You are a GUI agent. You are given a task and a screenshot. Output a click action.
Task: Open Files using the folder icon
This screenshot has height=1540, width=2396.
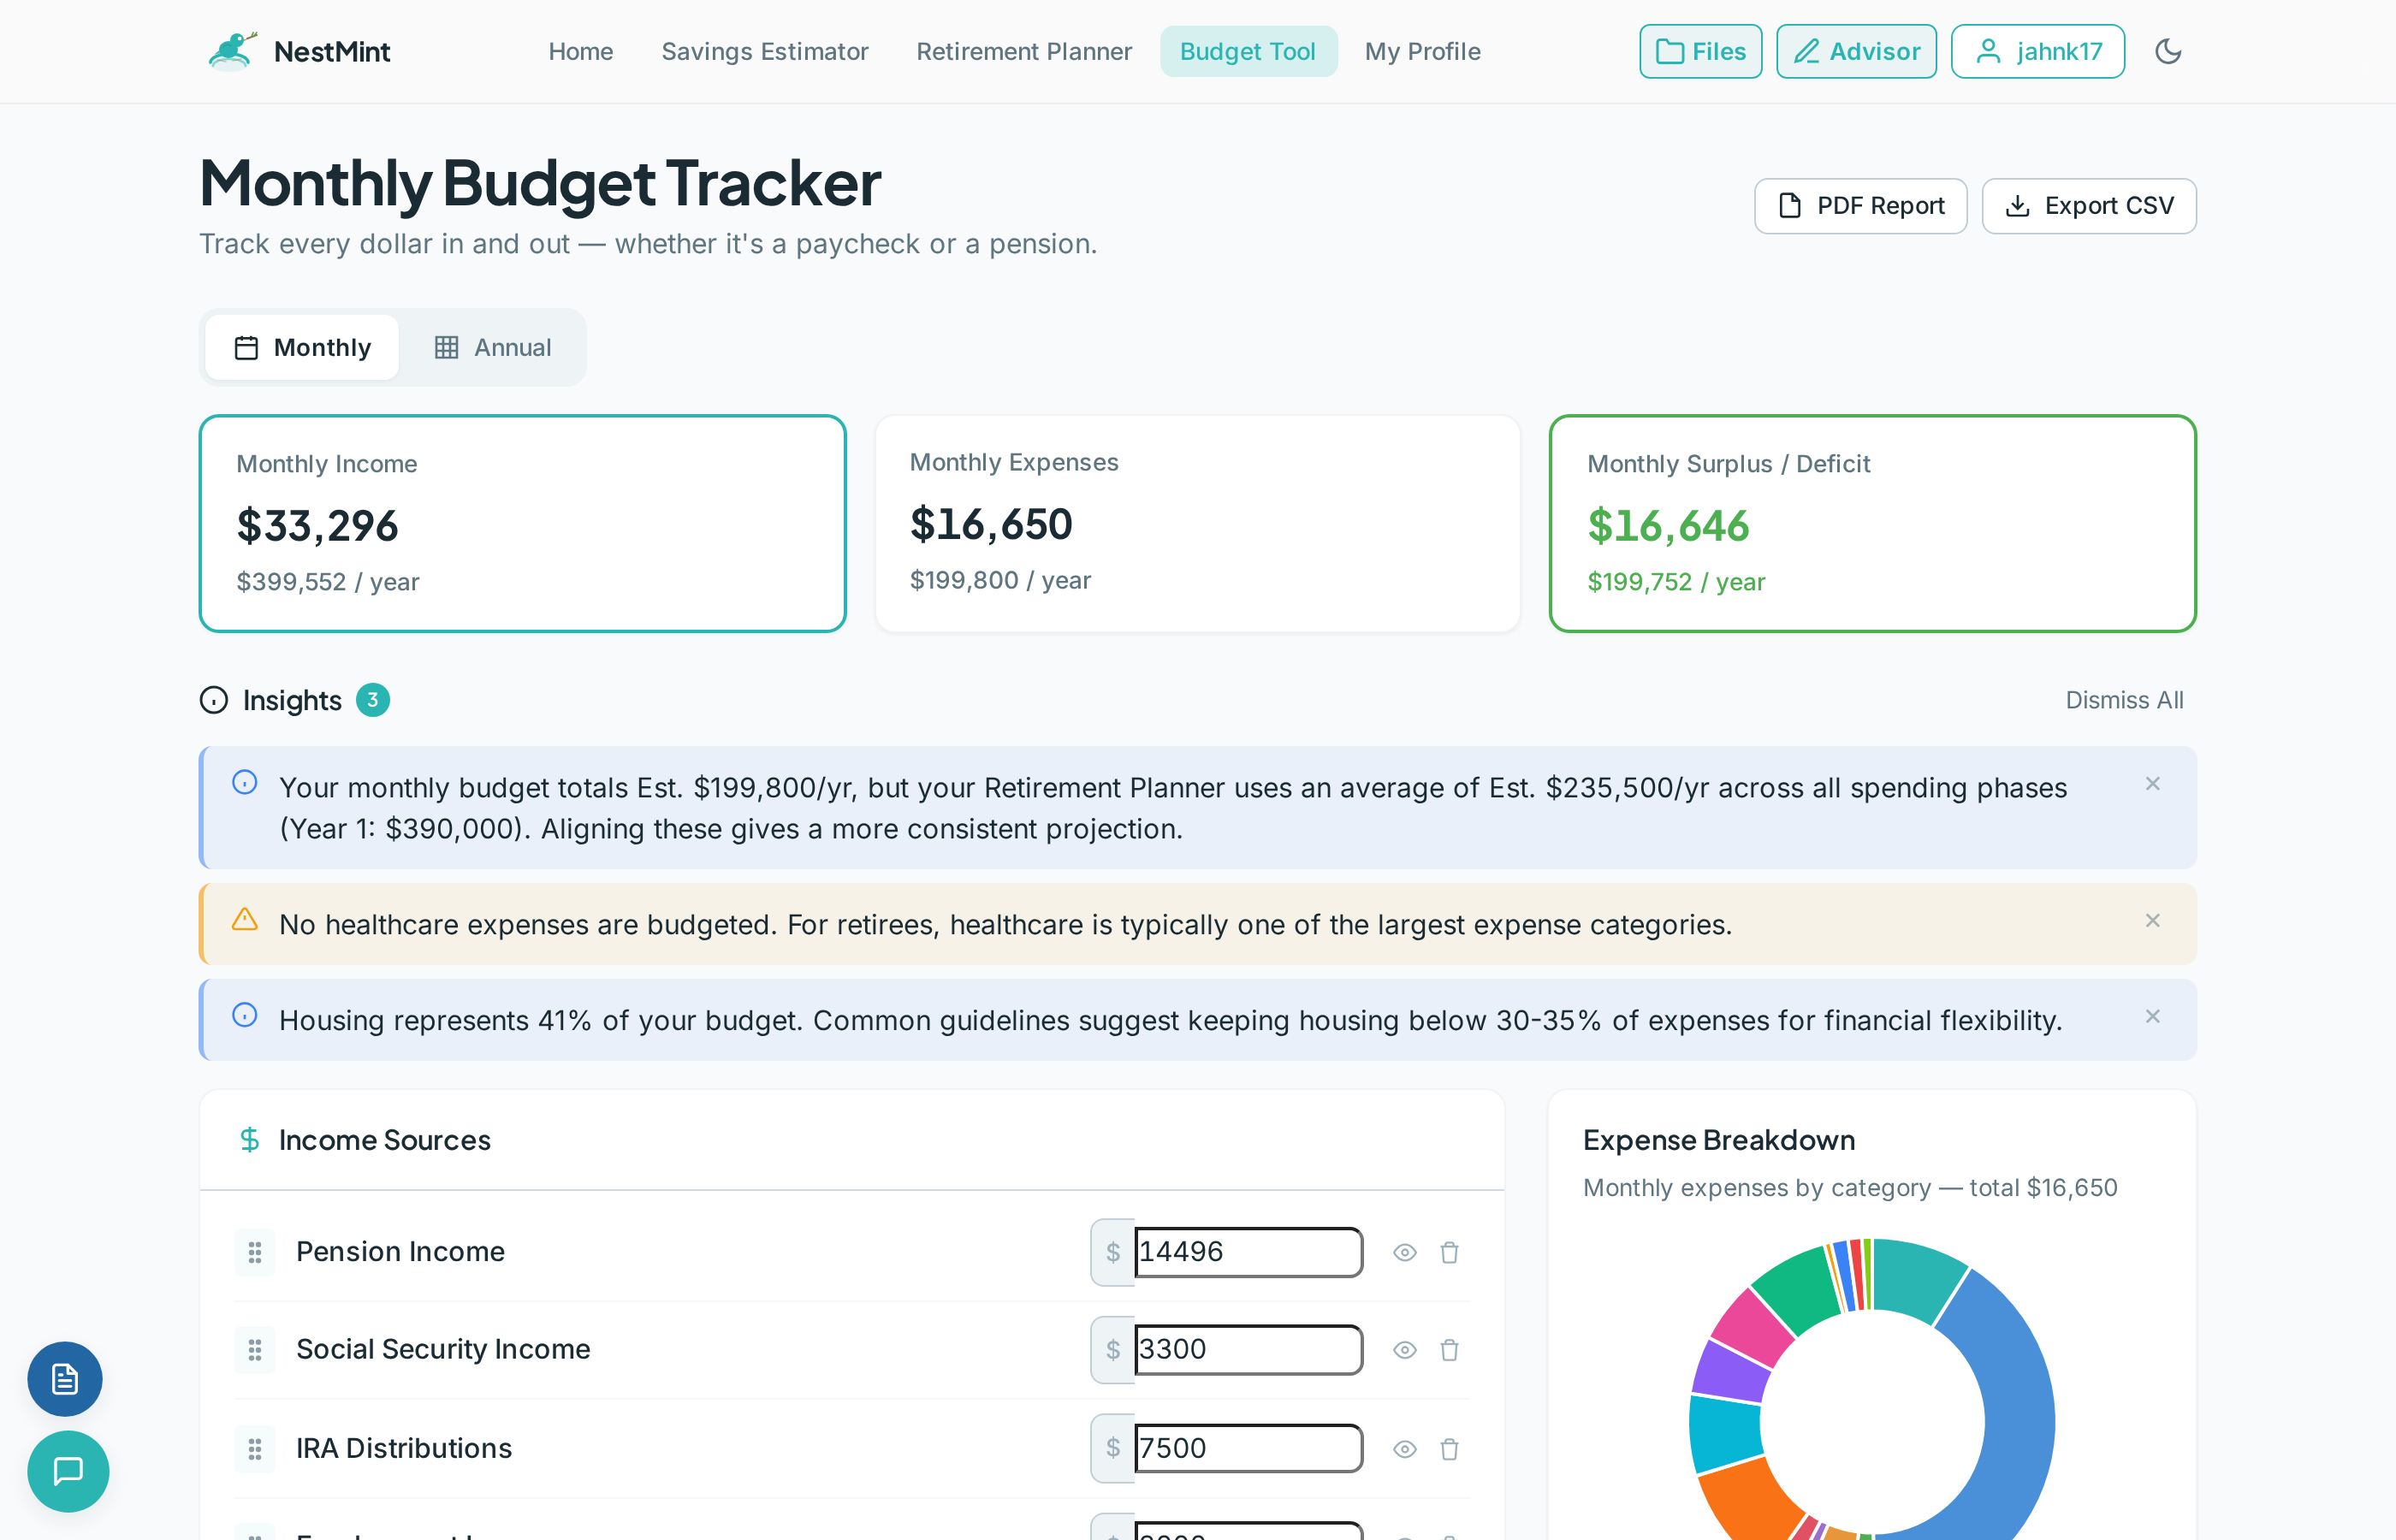1699,51
